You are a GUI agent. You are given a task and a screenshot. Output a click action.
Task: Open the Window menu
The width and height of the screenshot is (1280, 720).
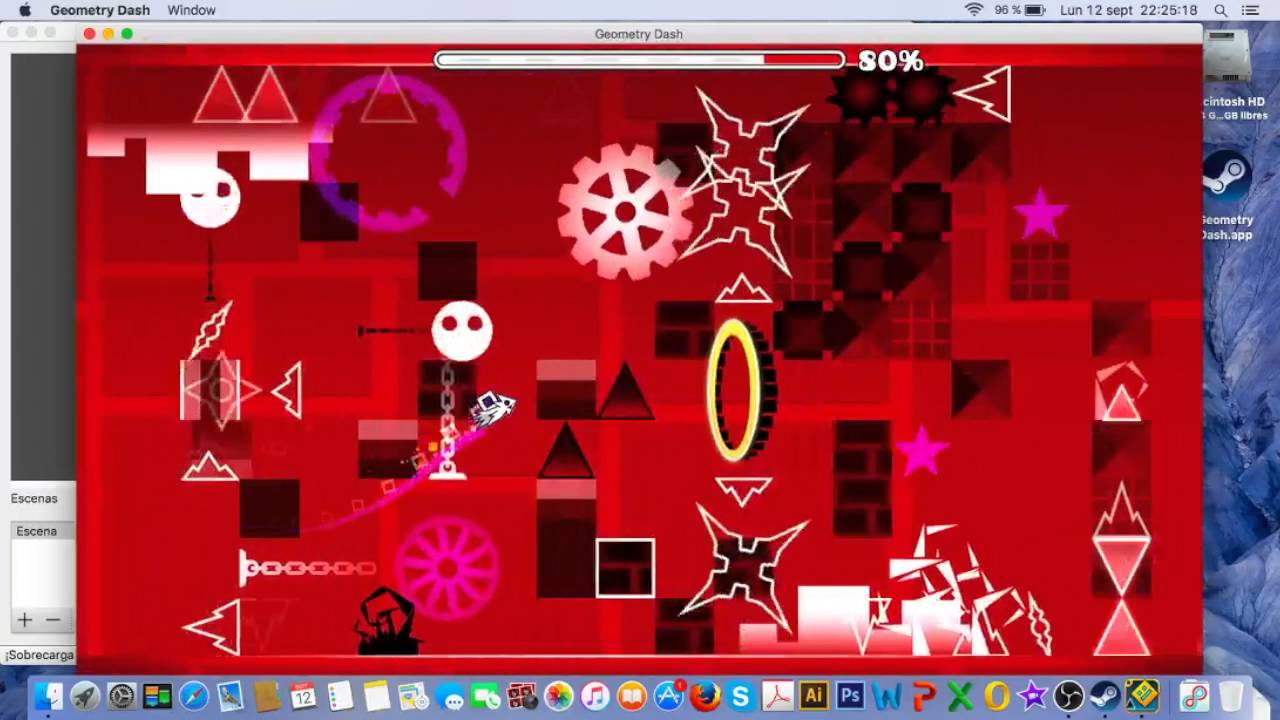(191, 10)
